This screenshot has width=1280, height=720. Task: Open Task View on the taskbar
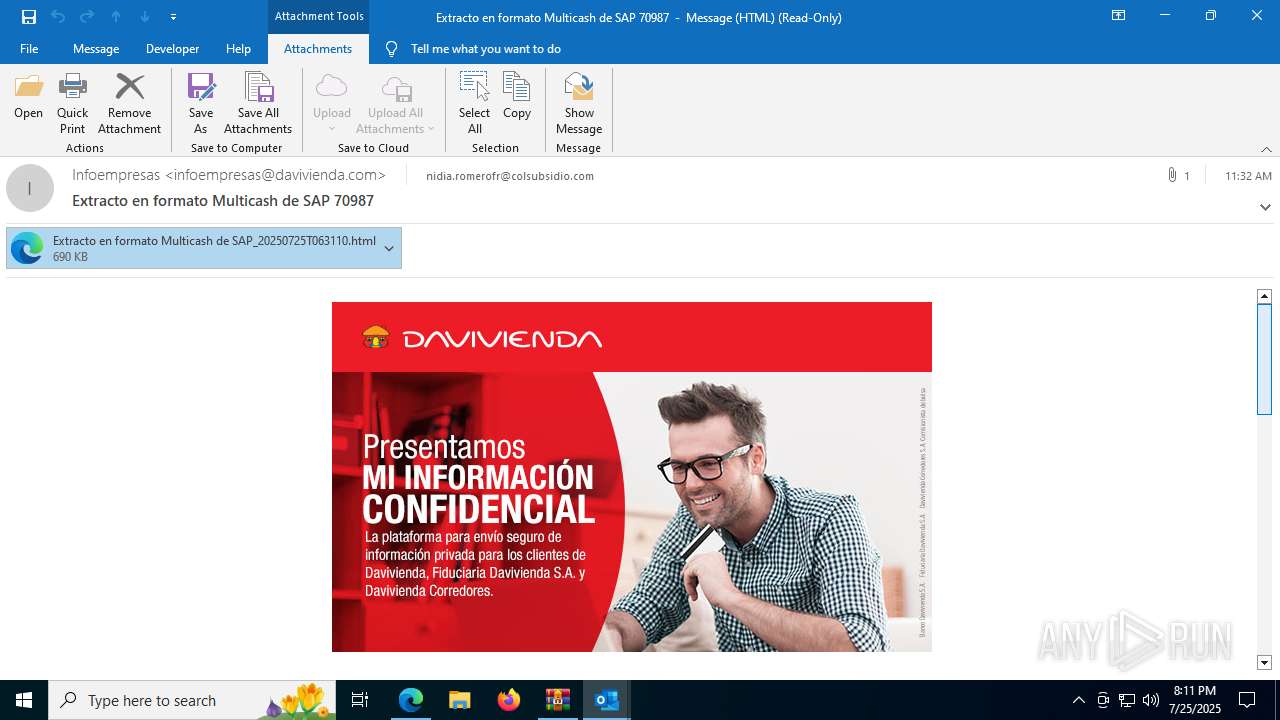click(x=360, y=700)
